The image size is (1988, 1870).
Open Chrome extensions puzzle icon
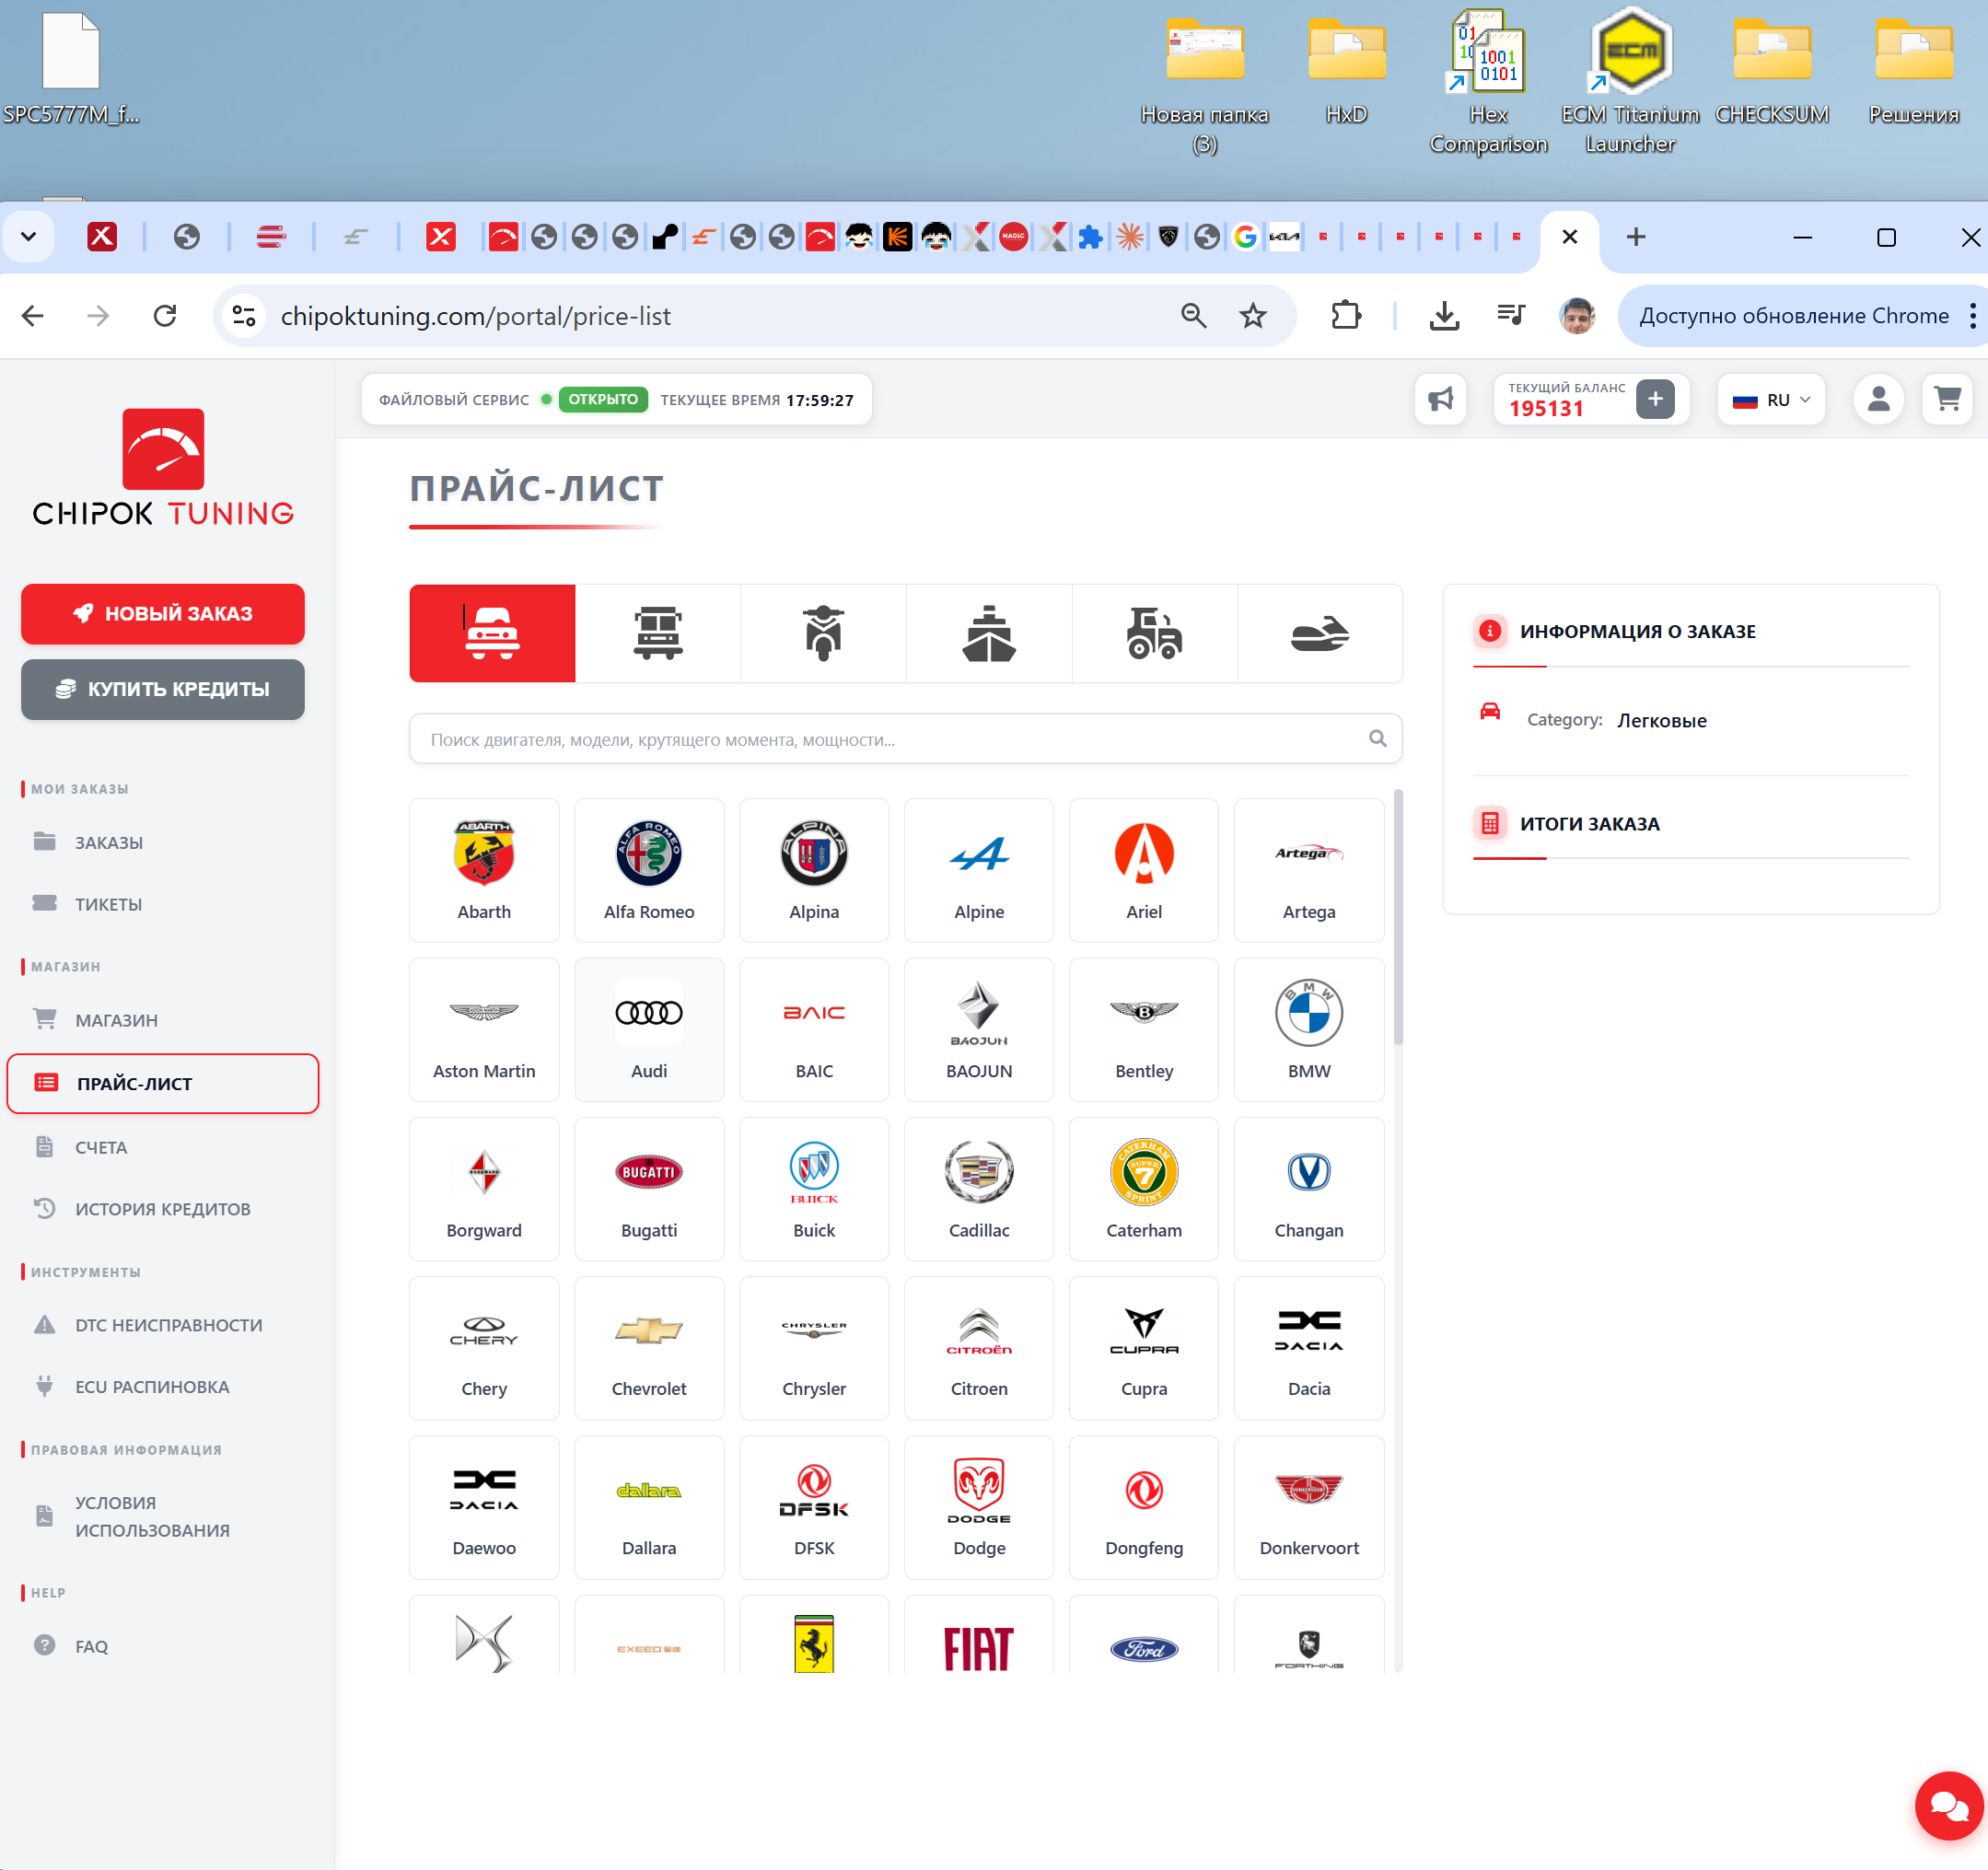click(x=1346, y=316)
